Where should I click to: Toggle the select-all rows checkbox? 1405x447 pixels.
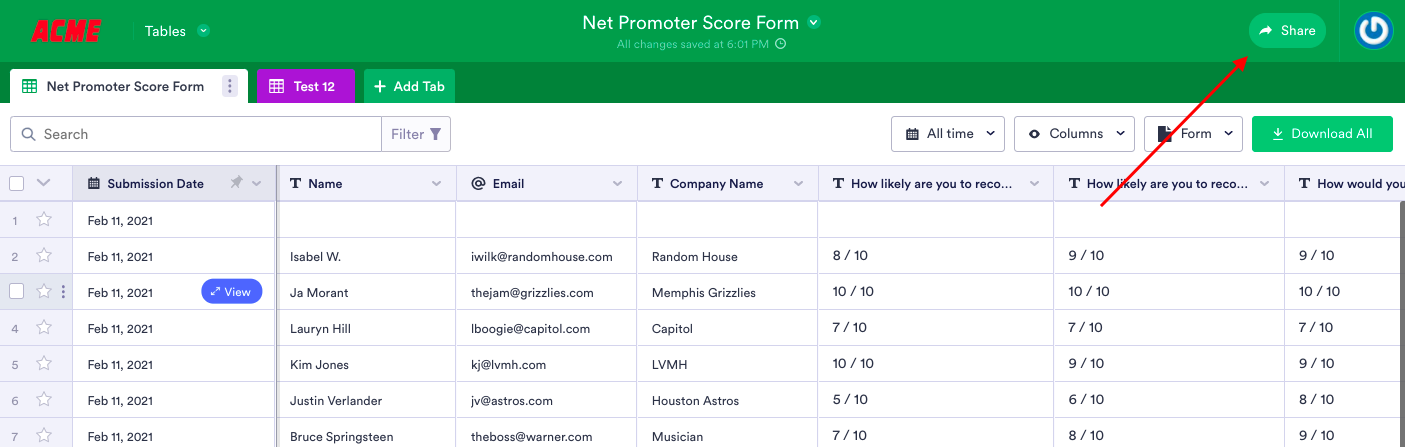click(17, 183)
